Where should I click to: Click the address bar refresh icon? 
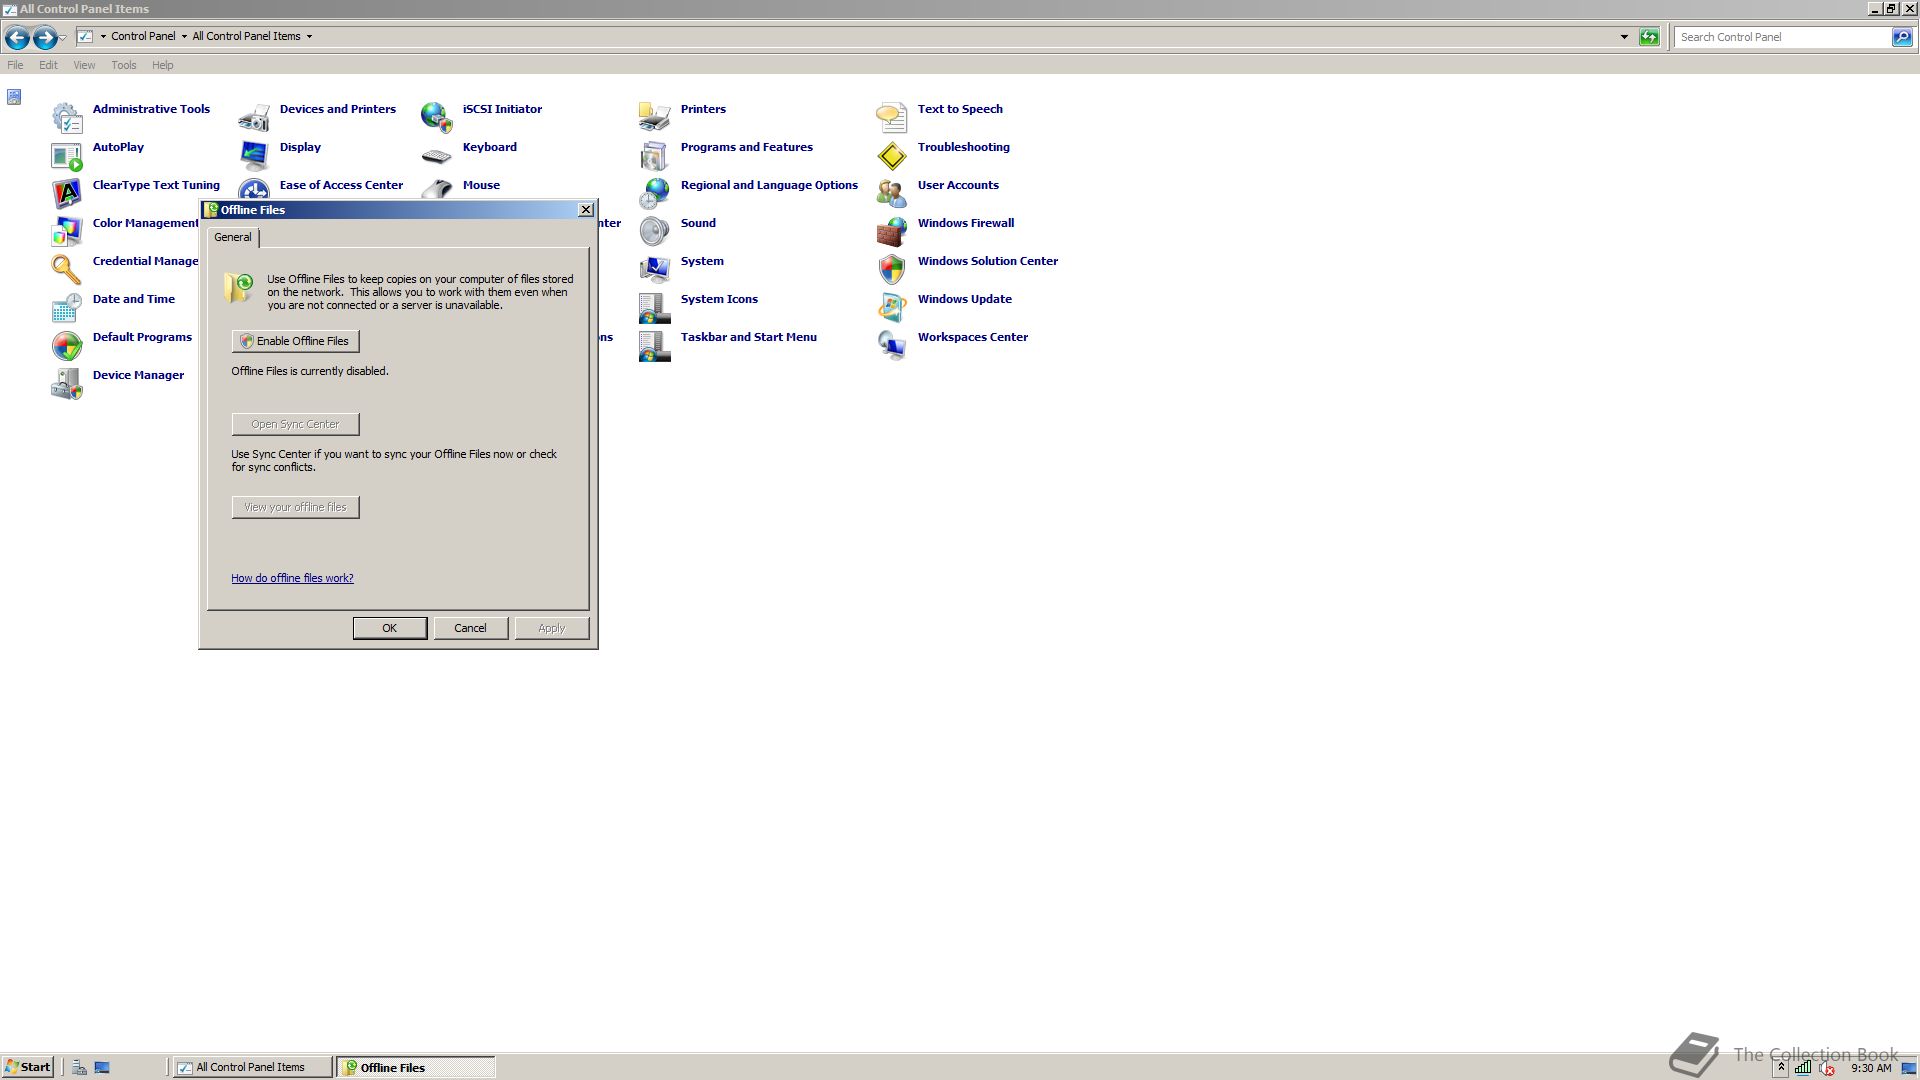[x=1649, y=37]
